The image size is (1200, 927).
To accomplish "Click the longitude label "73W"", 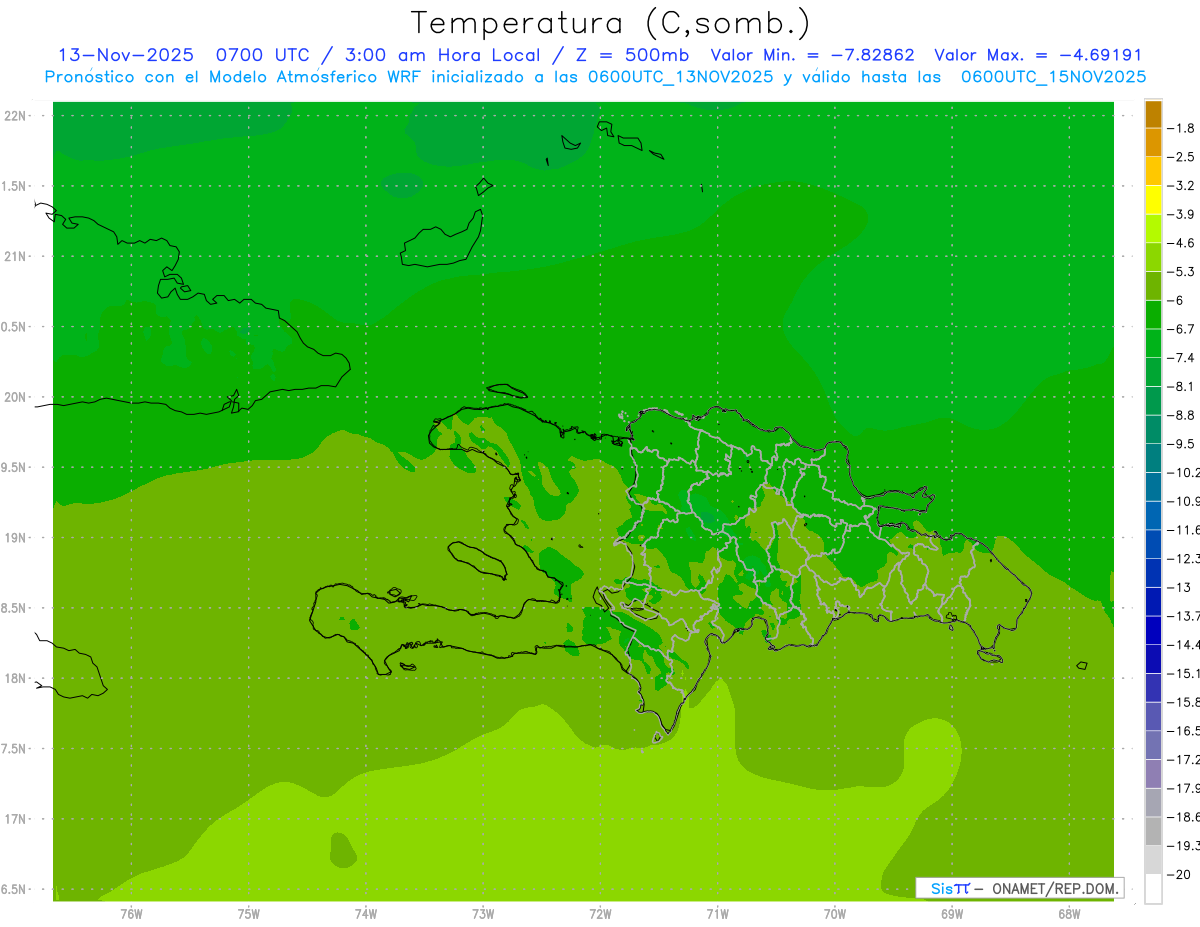I will pos(483,914).
